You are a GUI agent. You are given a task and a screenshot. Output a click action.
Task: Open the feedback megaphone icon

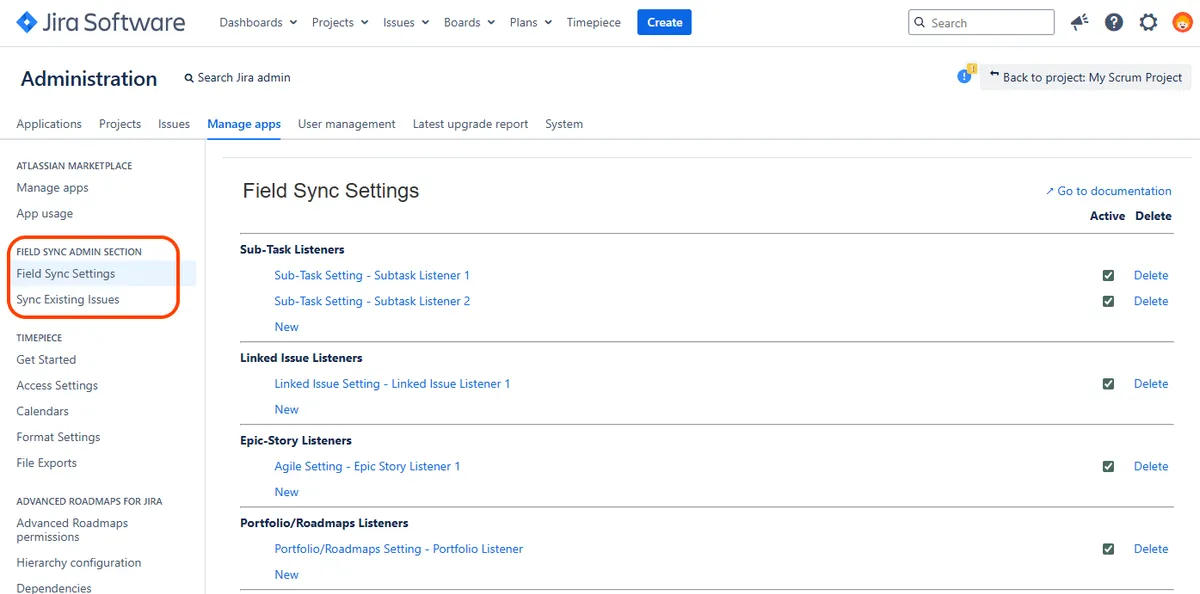click(1080, 22)
